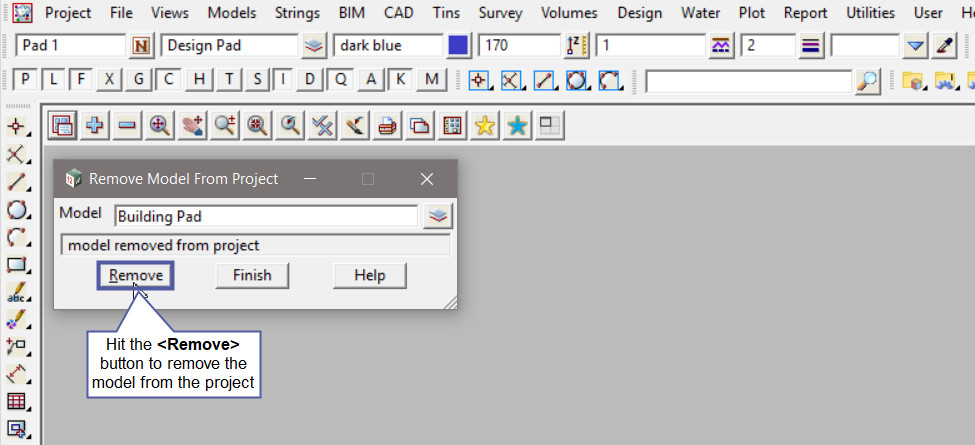
Task: Toggle the M snap button
Action: click(431, 79)
